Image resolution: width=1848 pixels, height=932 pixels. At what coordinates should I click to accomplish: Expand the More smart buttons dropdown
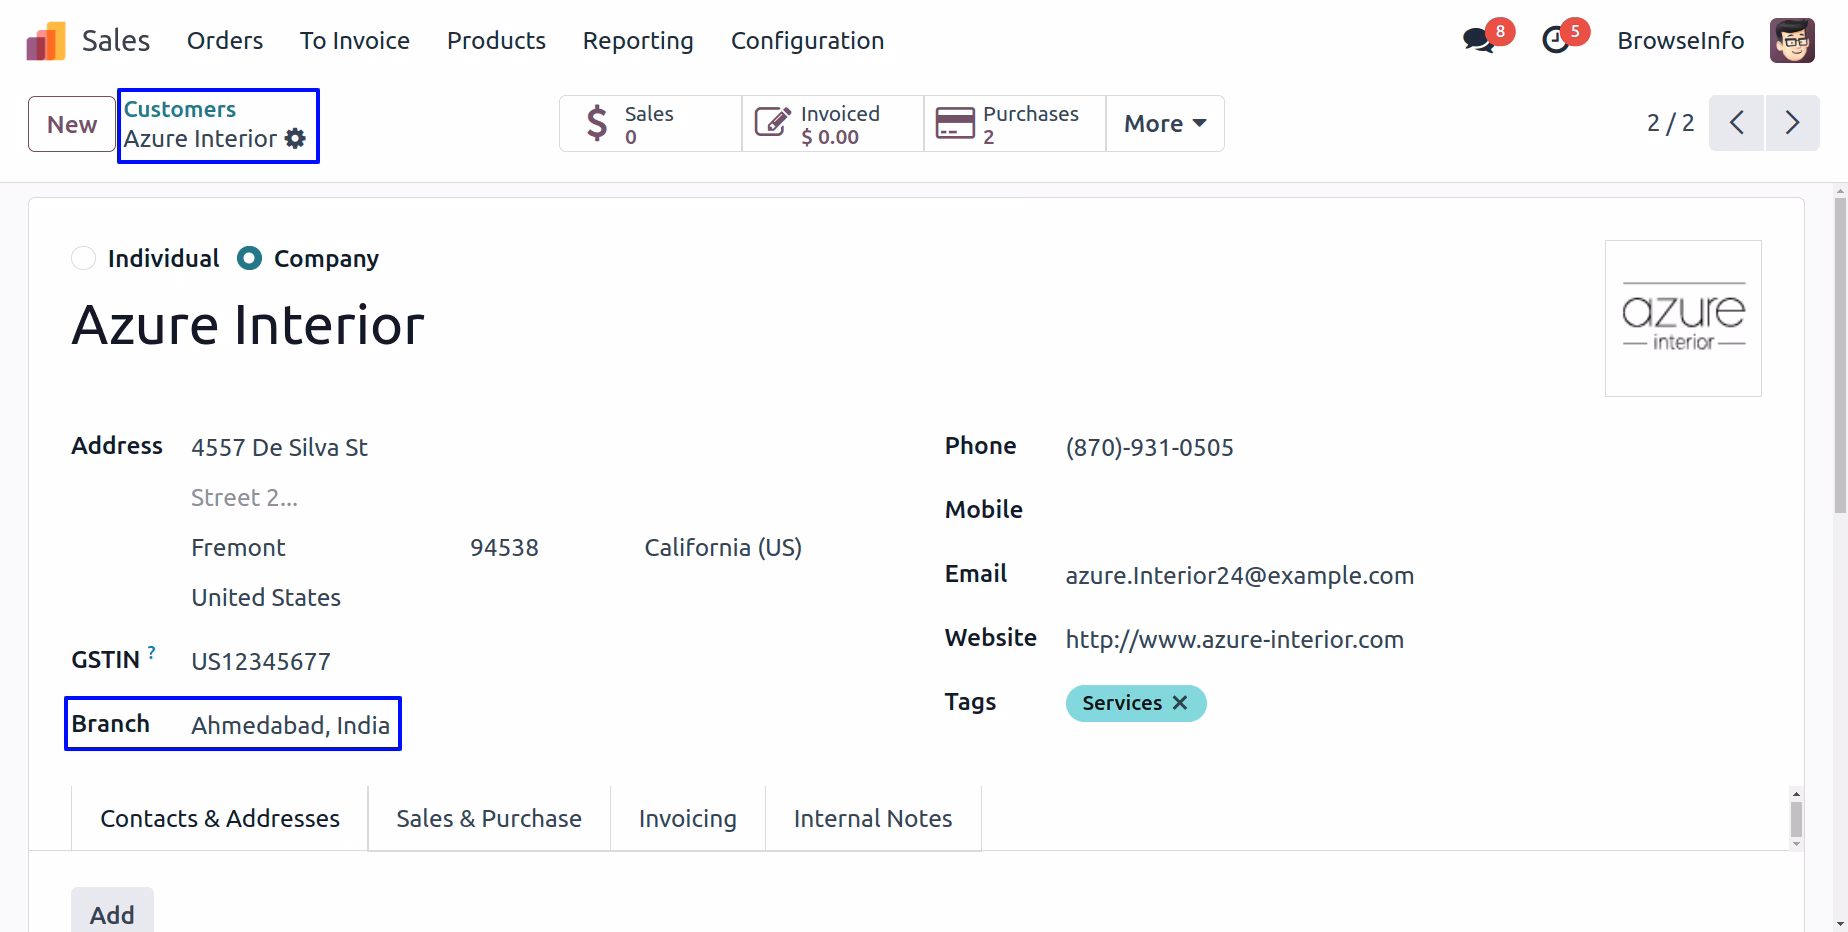[1165, 124]
